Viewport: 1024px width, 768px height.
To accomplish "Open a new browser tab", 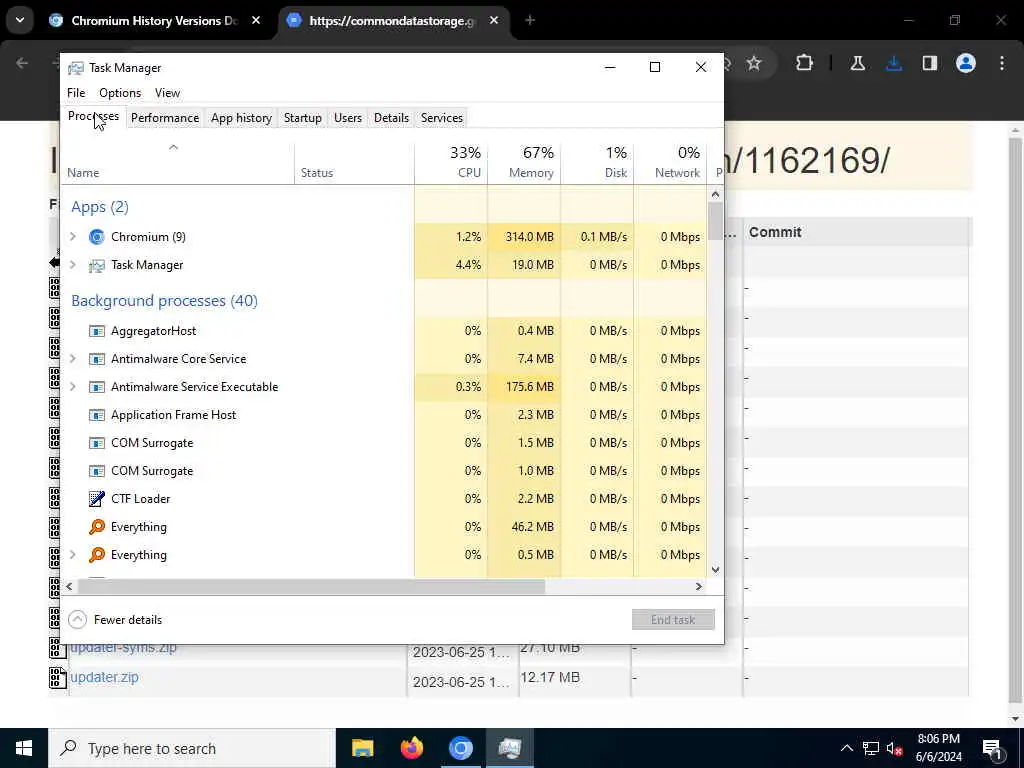I will pos(530,21).
